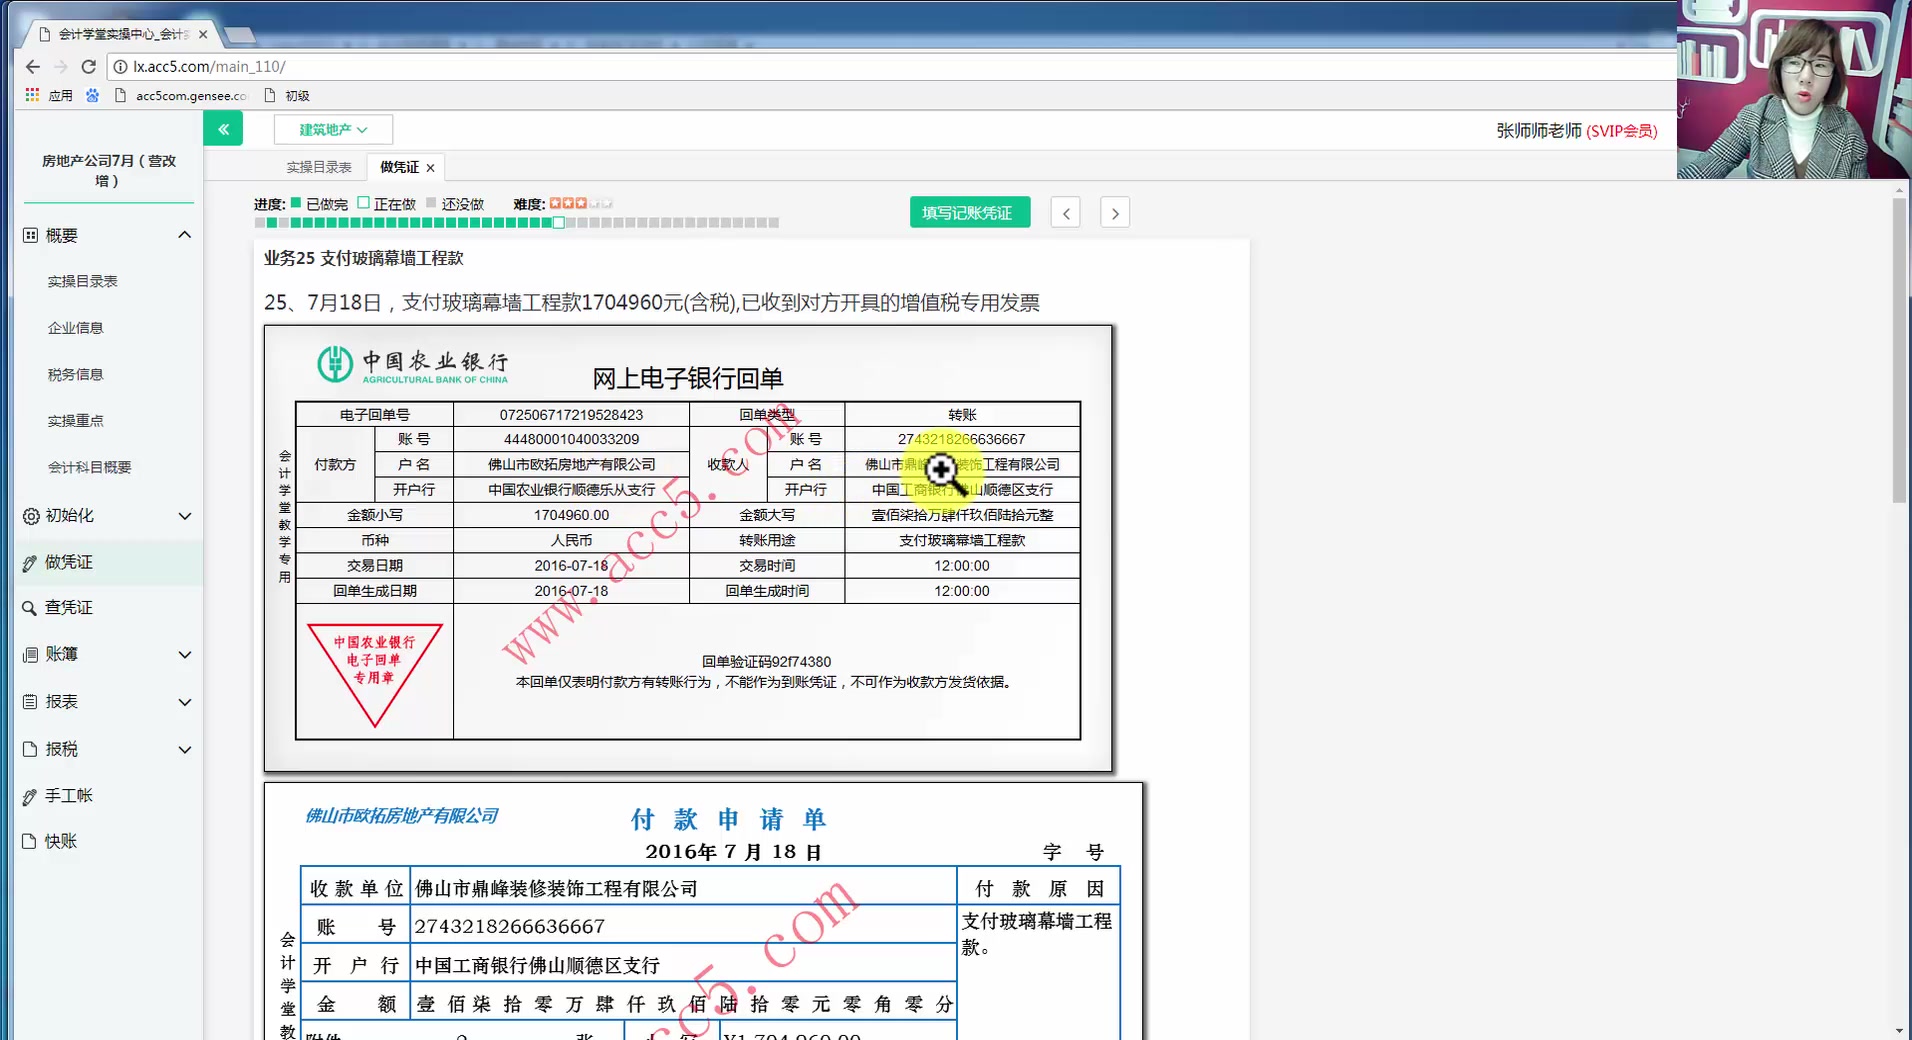This screenshot has height=1040, width=1912.
Task: Open 快账 from the sidebar icon
Action: click(x=28, y=841)
